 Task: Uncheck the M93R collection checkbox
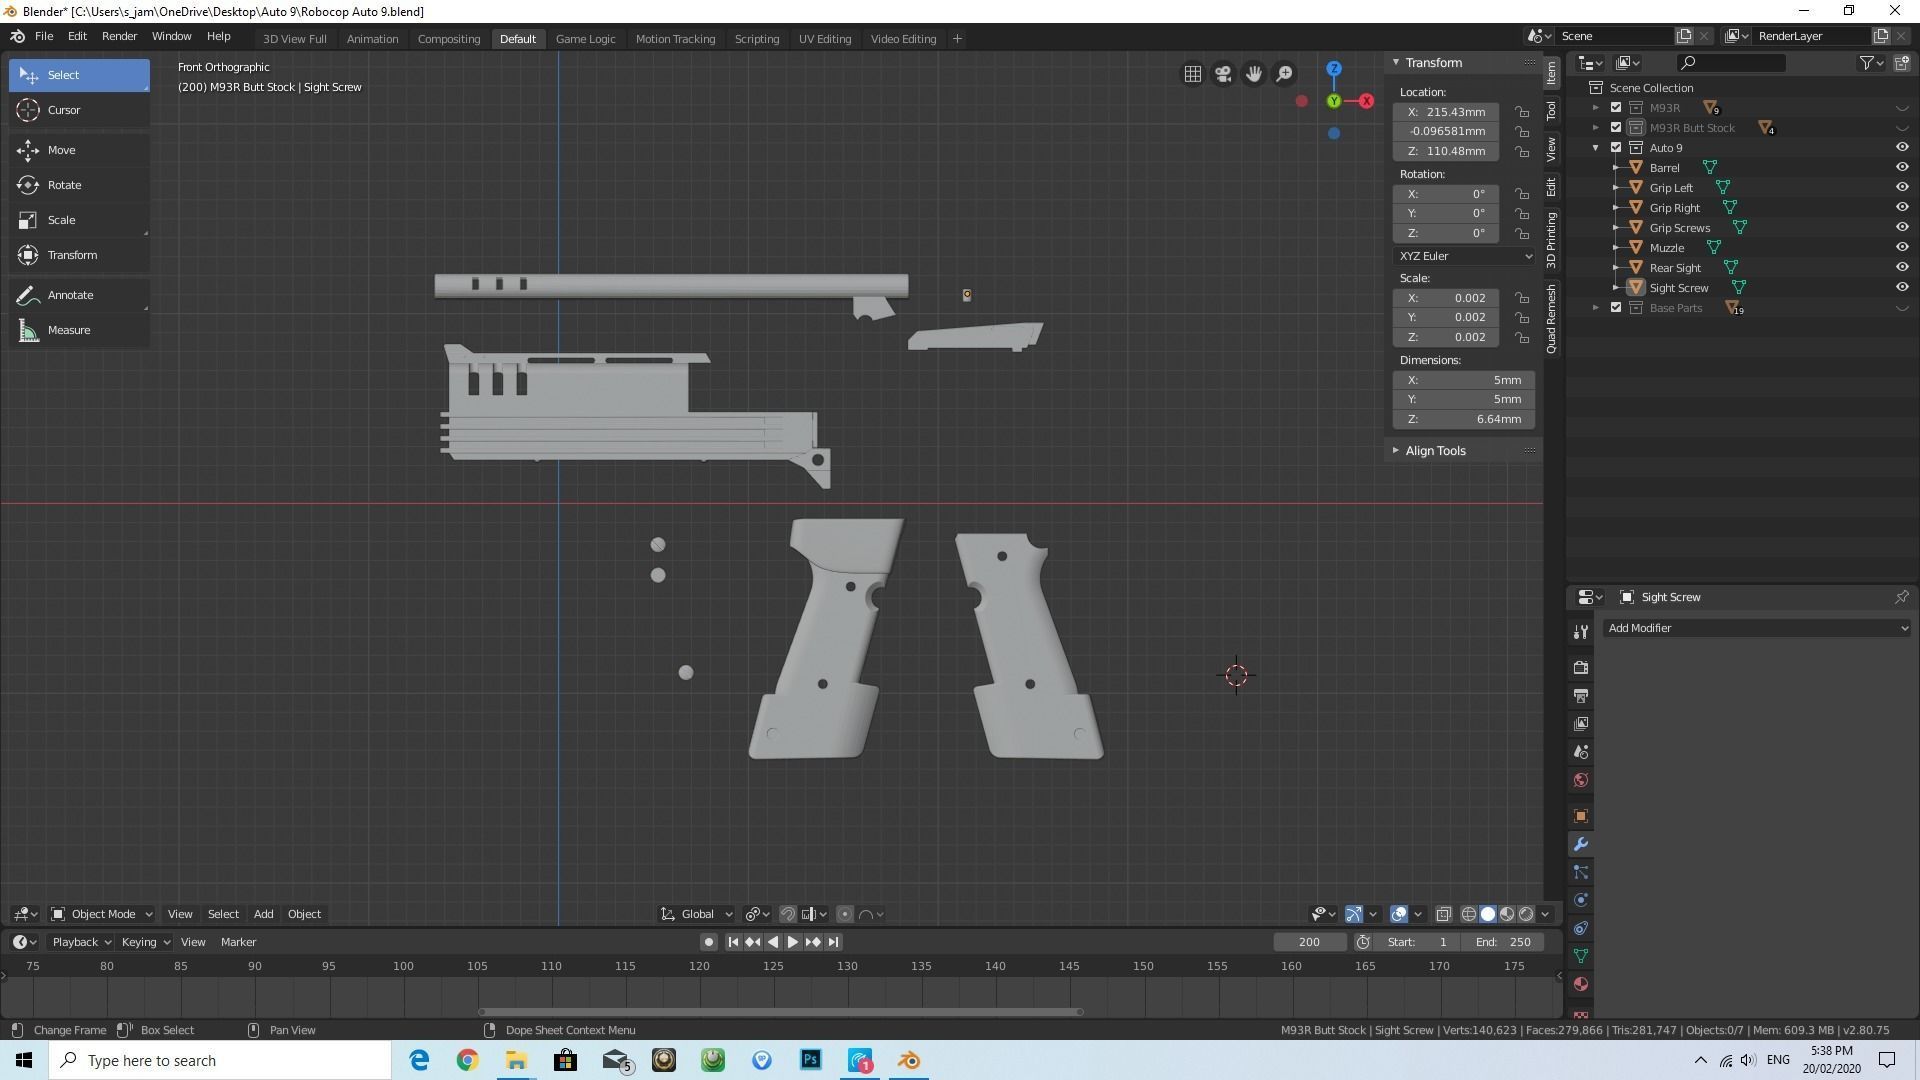tap(1616, 107)
